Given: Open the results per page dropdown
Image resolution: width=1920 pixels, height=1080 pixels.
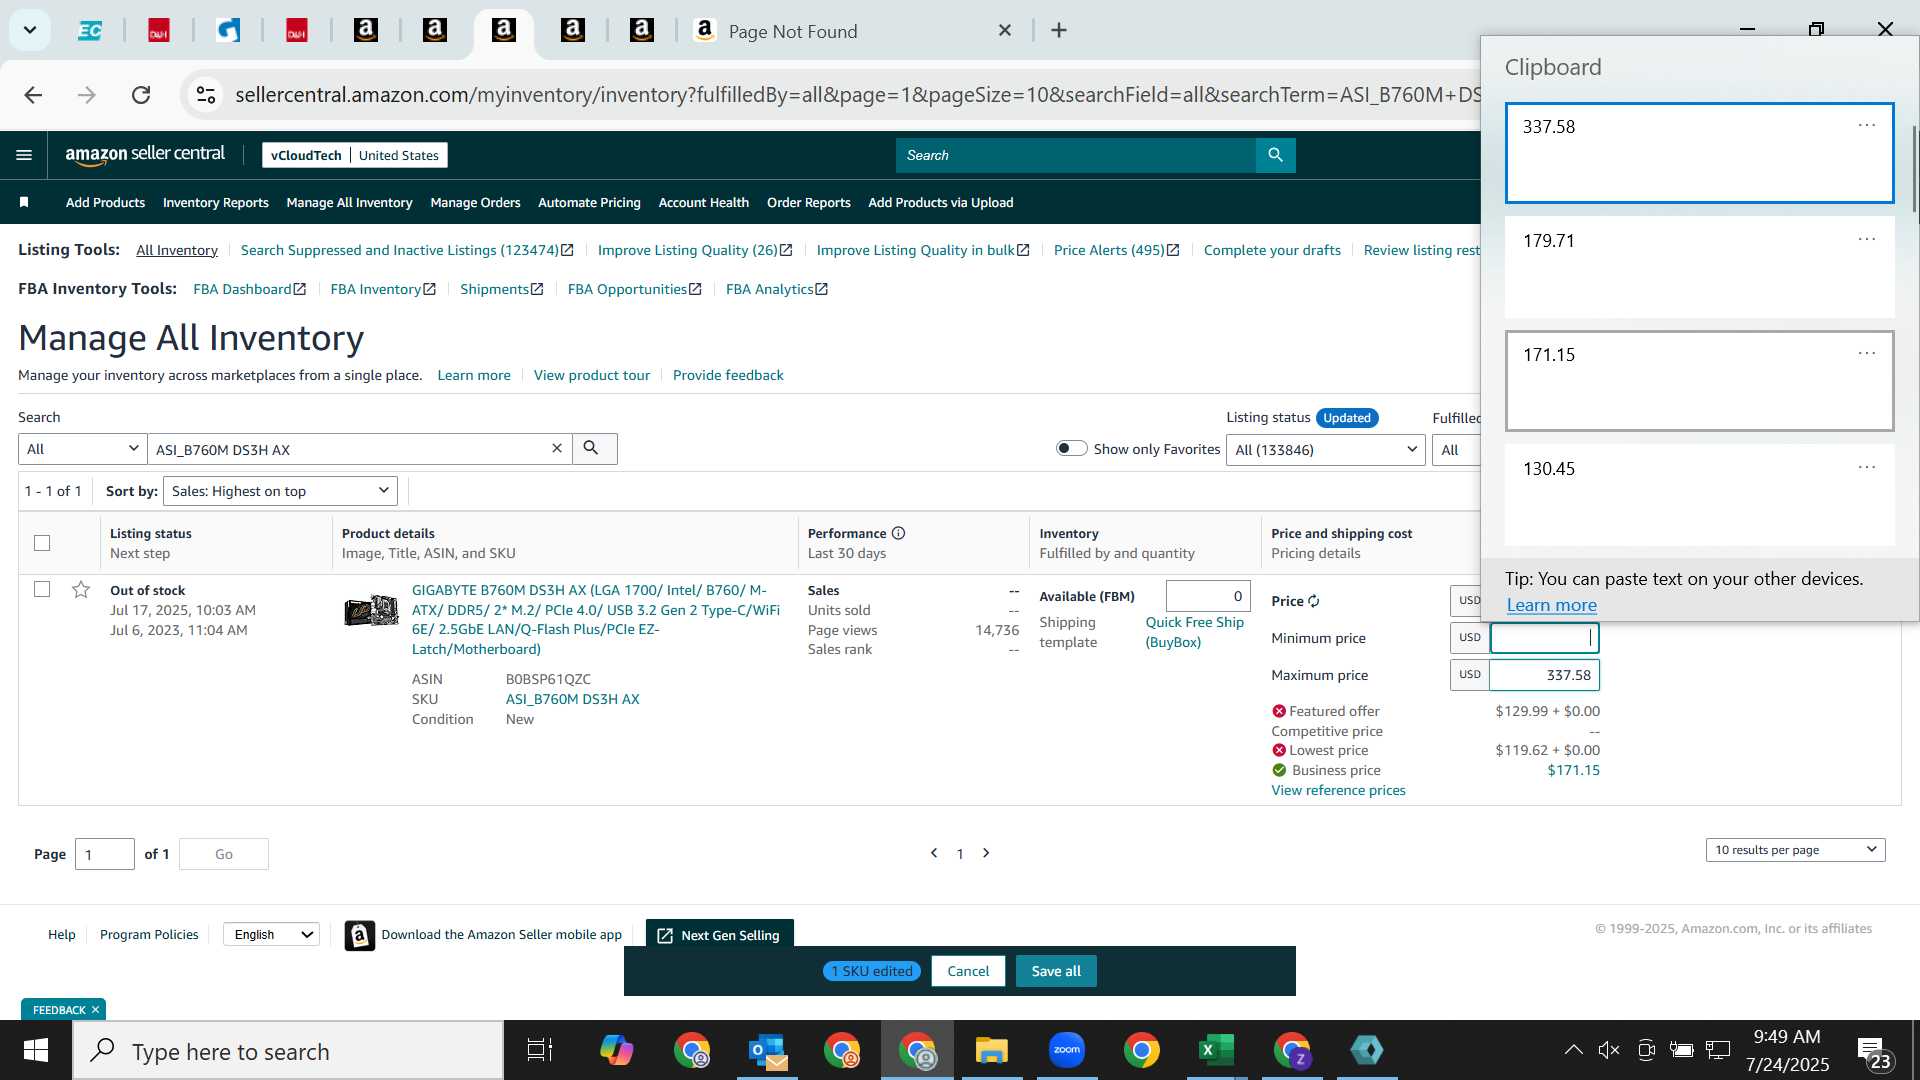Looking at the screenshot, I should click(x=1795, y=850).
